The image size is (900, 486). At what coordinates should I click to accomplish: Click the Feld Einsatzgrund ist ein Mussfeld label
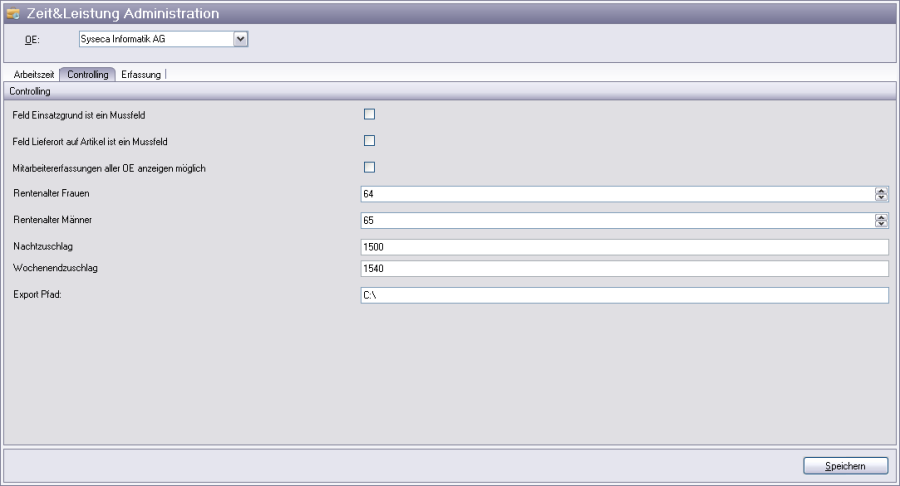pos(79,115)
